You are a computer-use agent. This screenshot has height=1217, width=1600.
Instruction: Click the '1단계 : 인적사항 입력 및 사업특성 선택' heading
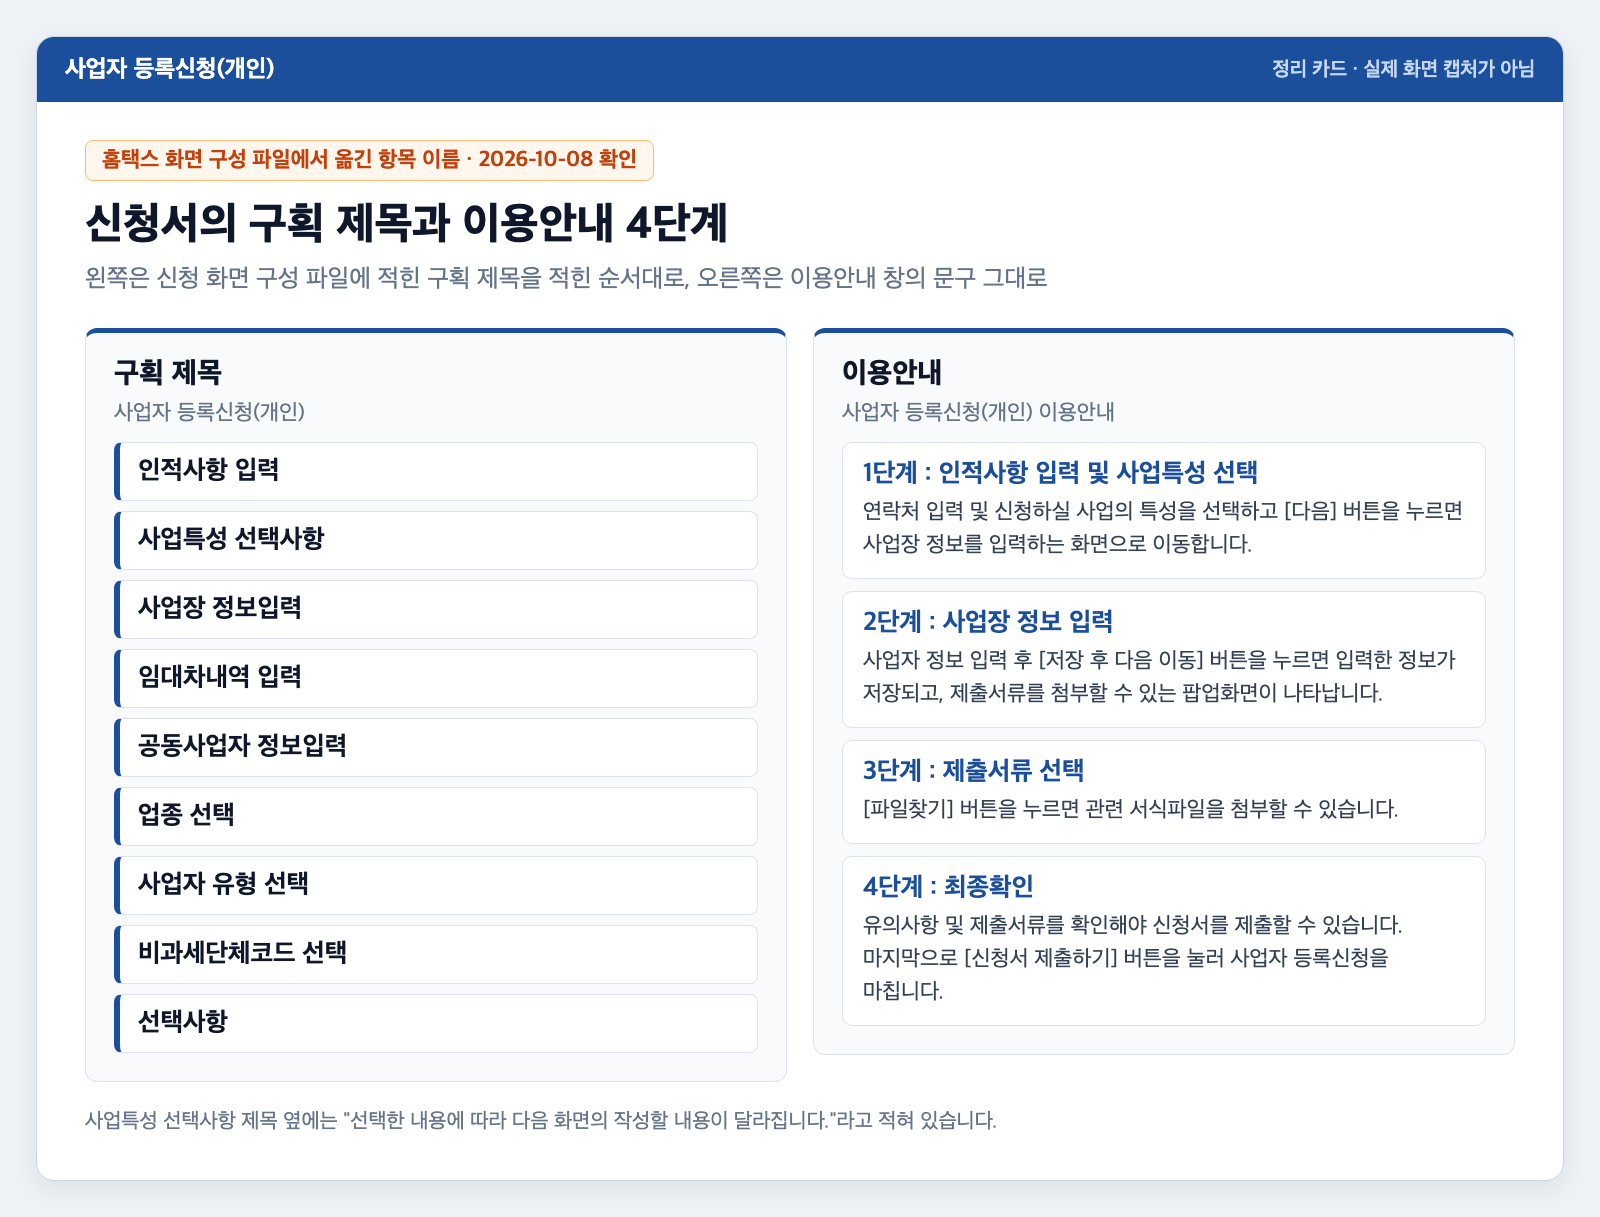(1060, 472)
